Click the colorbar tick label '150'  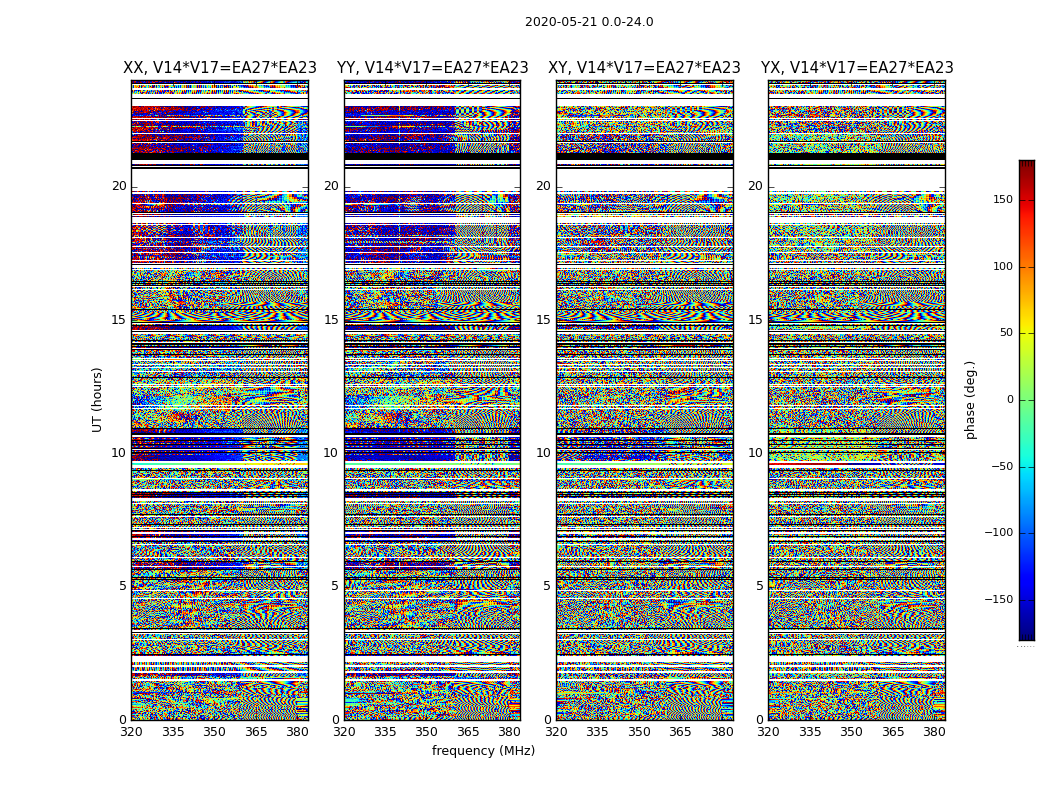pos(1003,199)
